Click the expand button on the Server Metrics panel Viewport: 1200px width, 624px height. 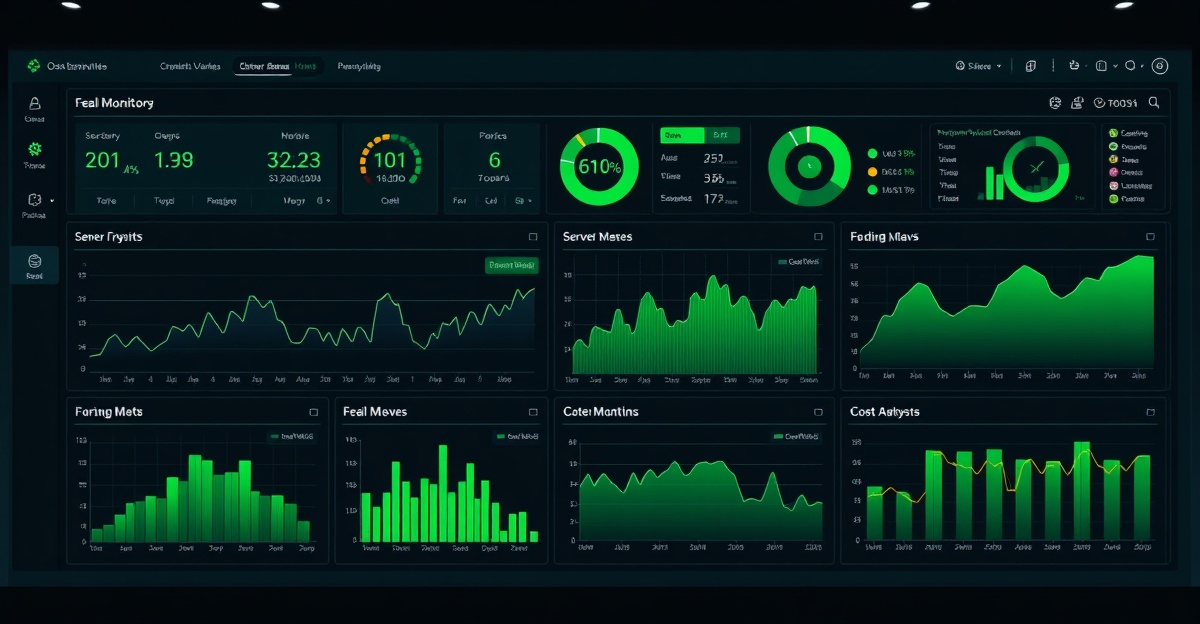[x=817, y=237]
